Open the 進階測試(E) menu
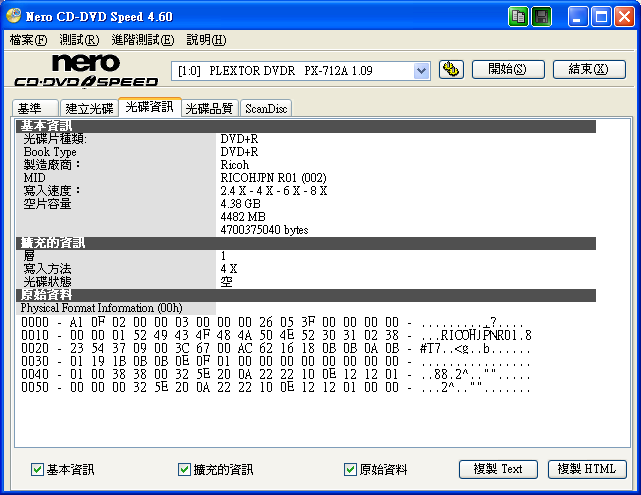Screen dimensions: 641x495 (x=143, y=40)
